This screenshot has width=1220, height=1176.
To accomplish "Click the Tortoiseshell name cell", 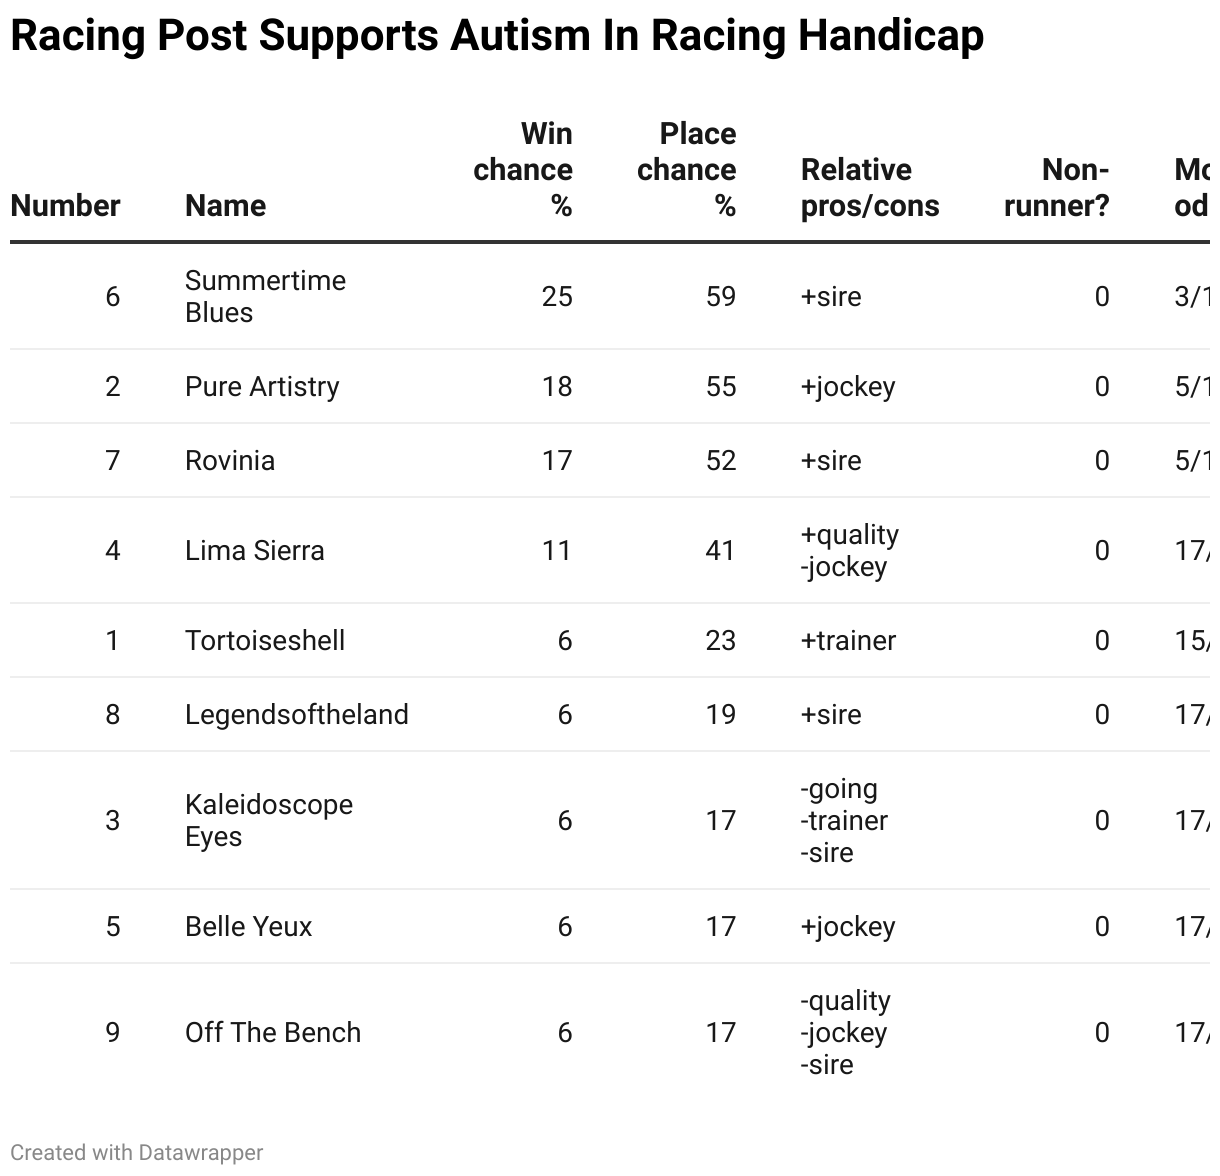I will coord(265,640).
